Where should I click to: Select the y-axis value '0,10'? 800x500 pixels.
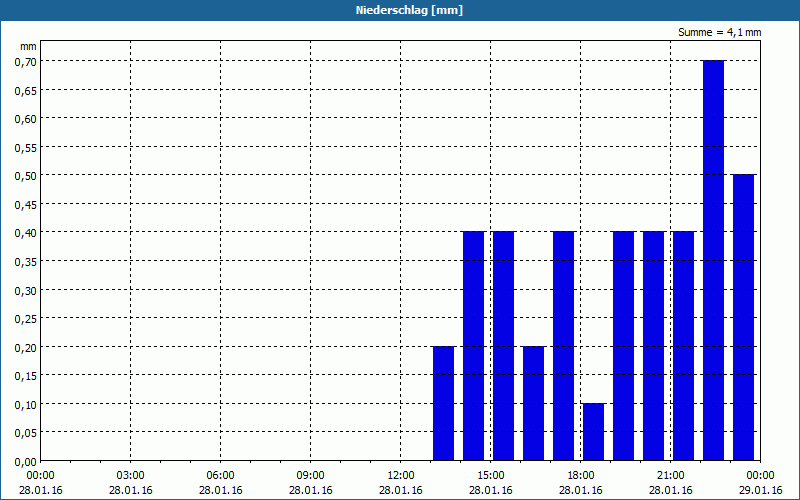[25, 404]
